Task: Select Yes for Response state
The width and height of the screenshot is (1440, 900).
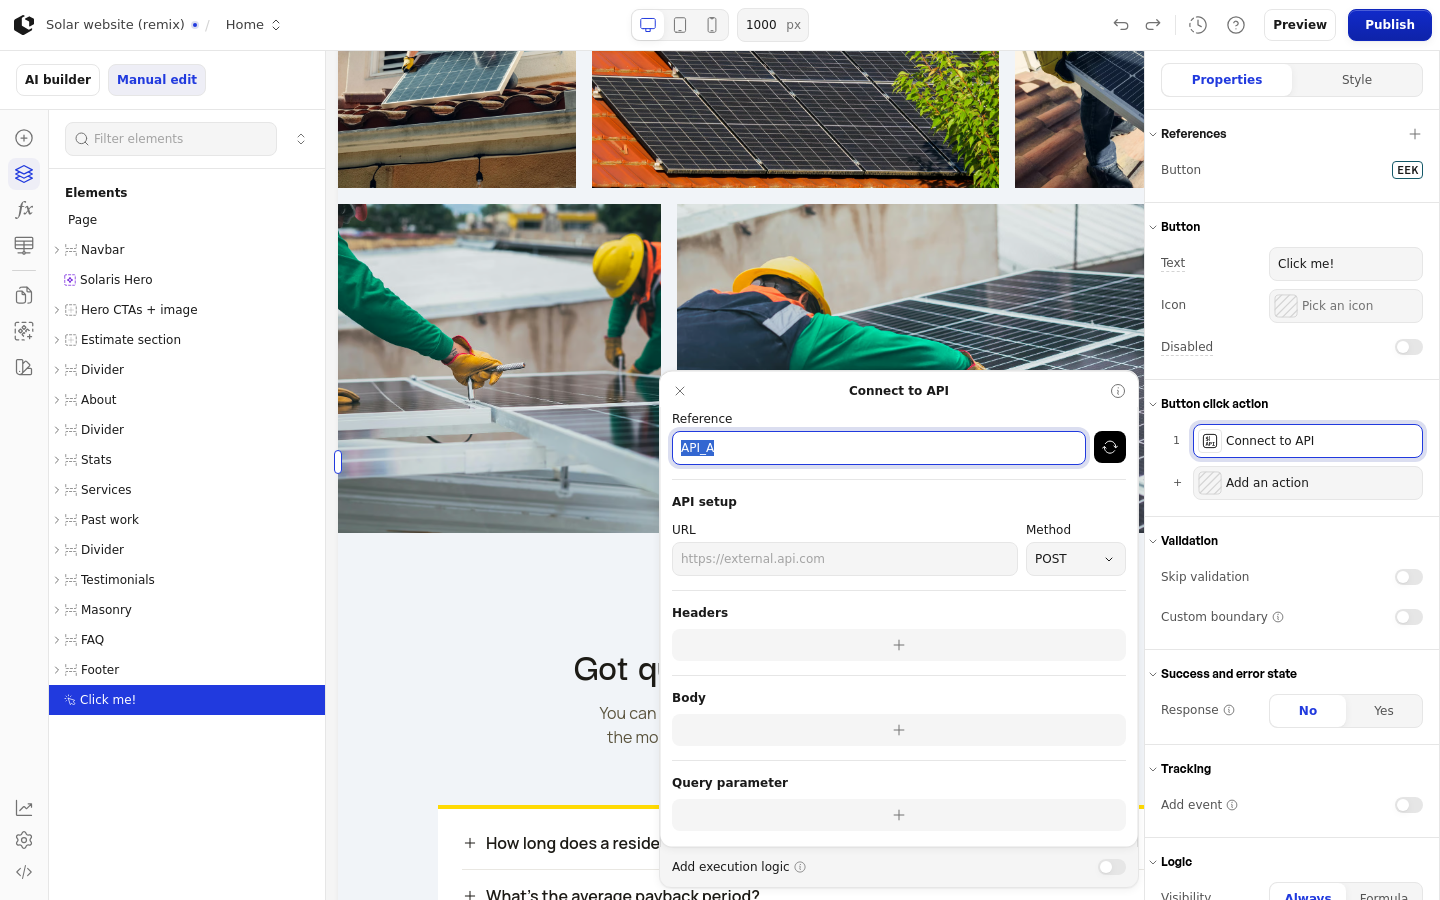Action: [1384, 711]
